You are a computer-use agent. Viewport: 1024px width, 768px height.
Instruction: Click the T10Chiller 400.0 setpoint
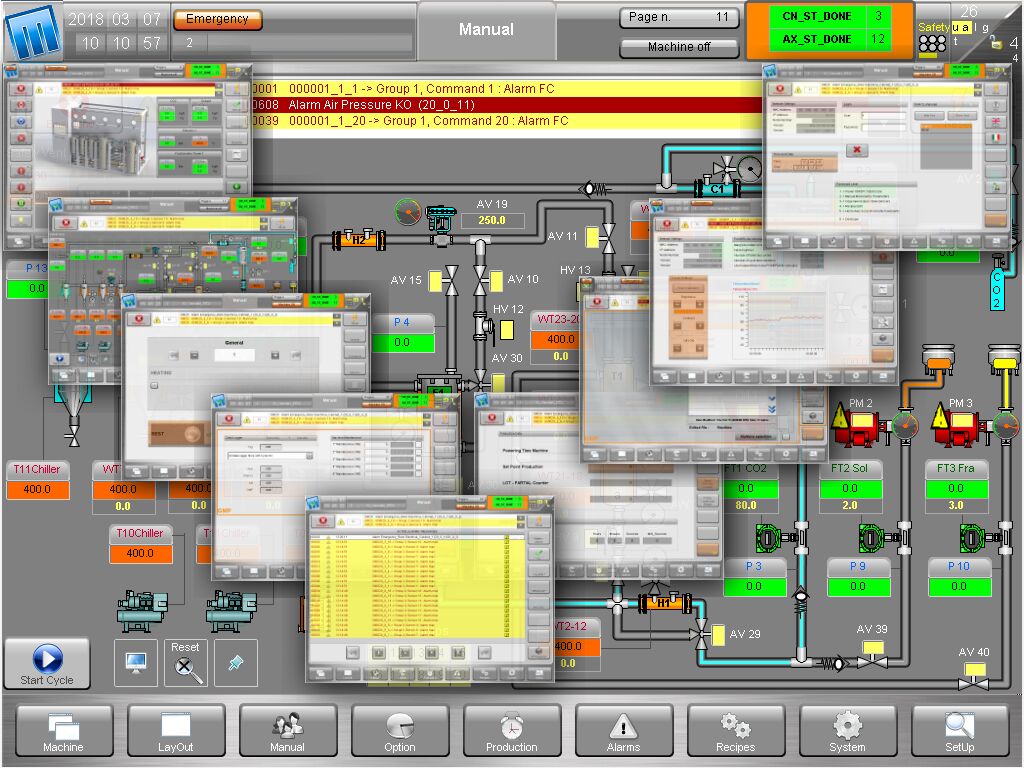pyautogui.click(x=140, y=553)
